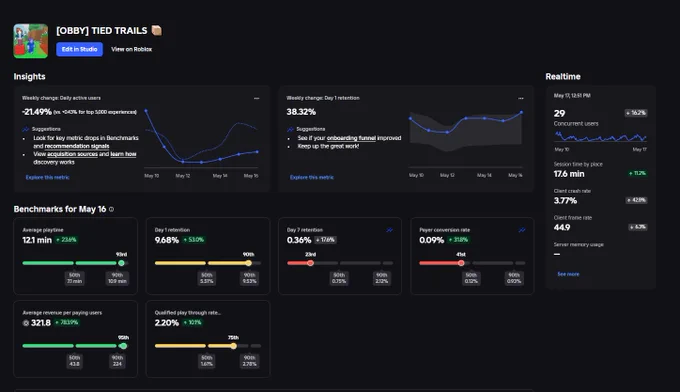
Task: Click Suggestions icon in Daily active users card
Action: [x=26, y=129]
